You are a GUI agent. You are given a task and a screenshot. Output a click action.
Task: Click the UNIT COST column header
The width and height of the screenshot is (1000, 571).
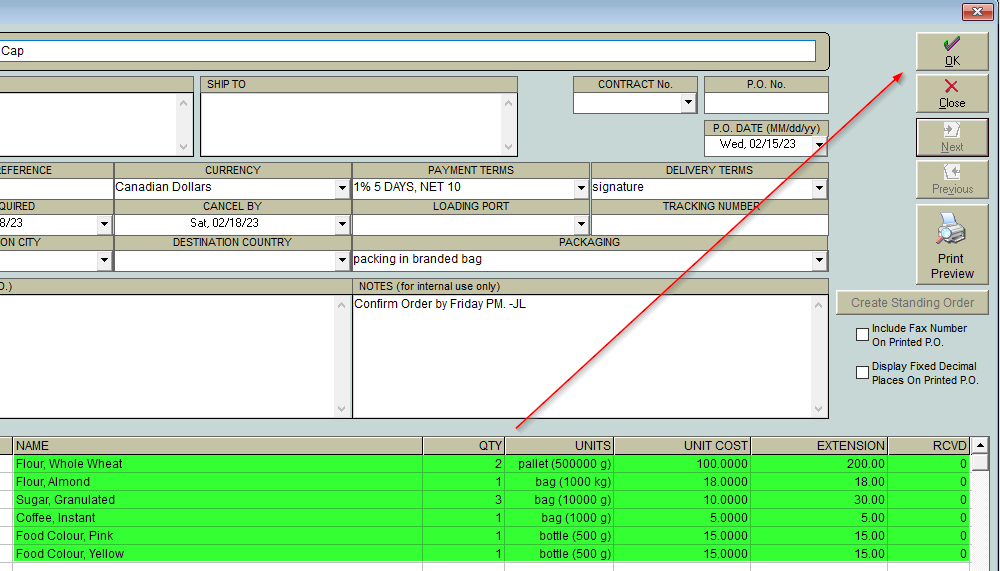tap(682, 445)
